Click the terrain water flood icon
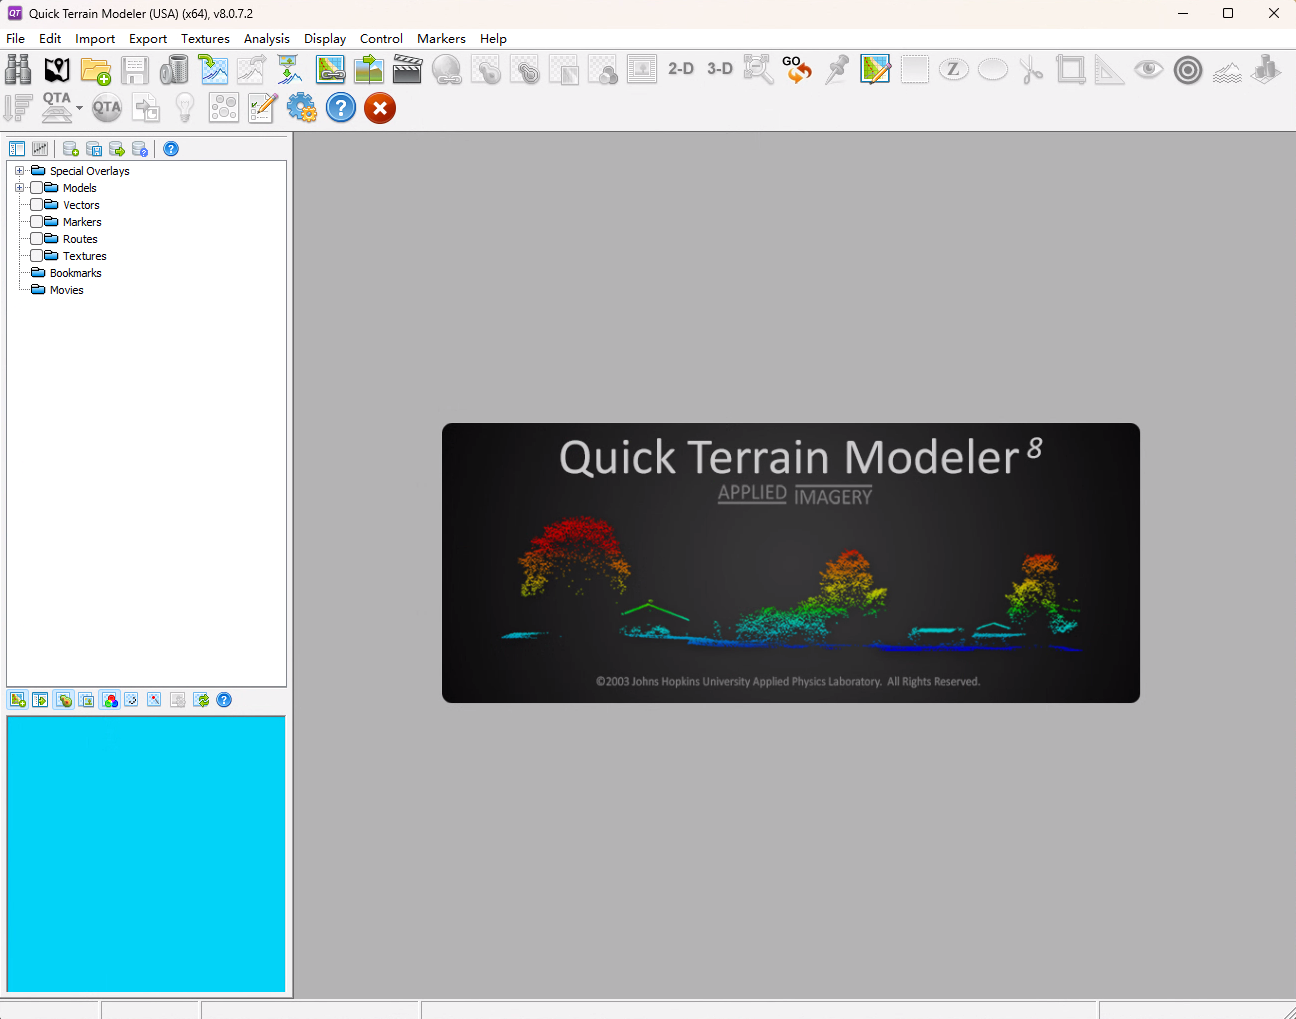Viewport: 1296px width, 1019px height. pos(1227,71)
